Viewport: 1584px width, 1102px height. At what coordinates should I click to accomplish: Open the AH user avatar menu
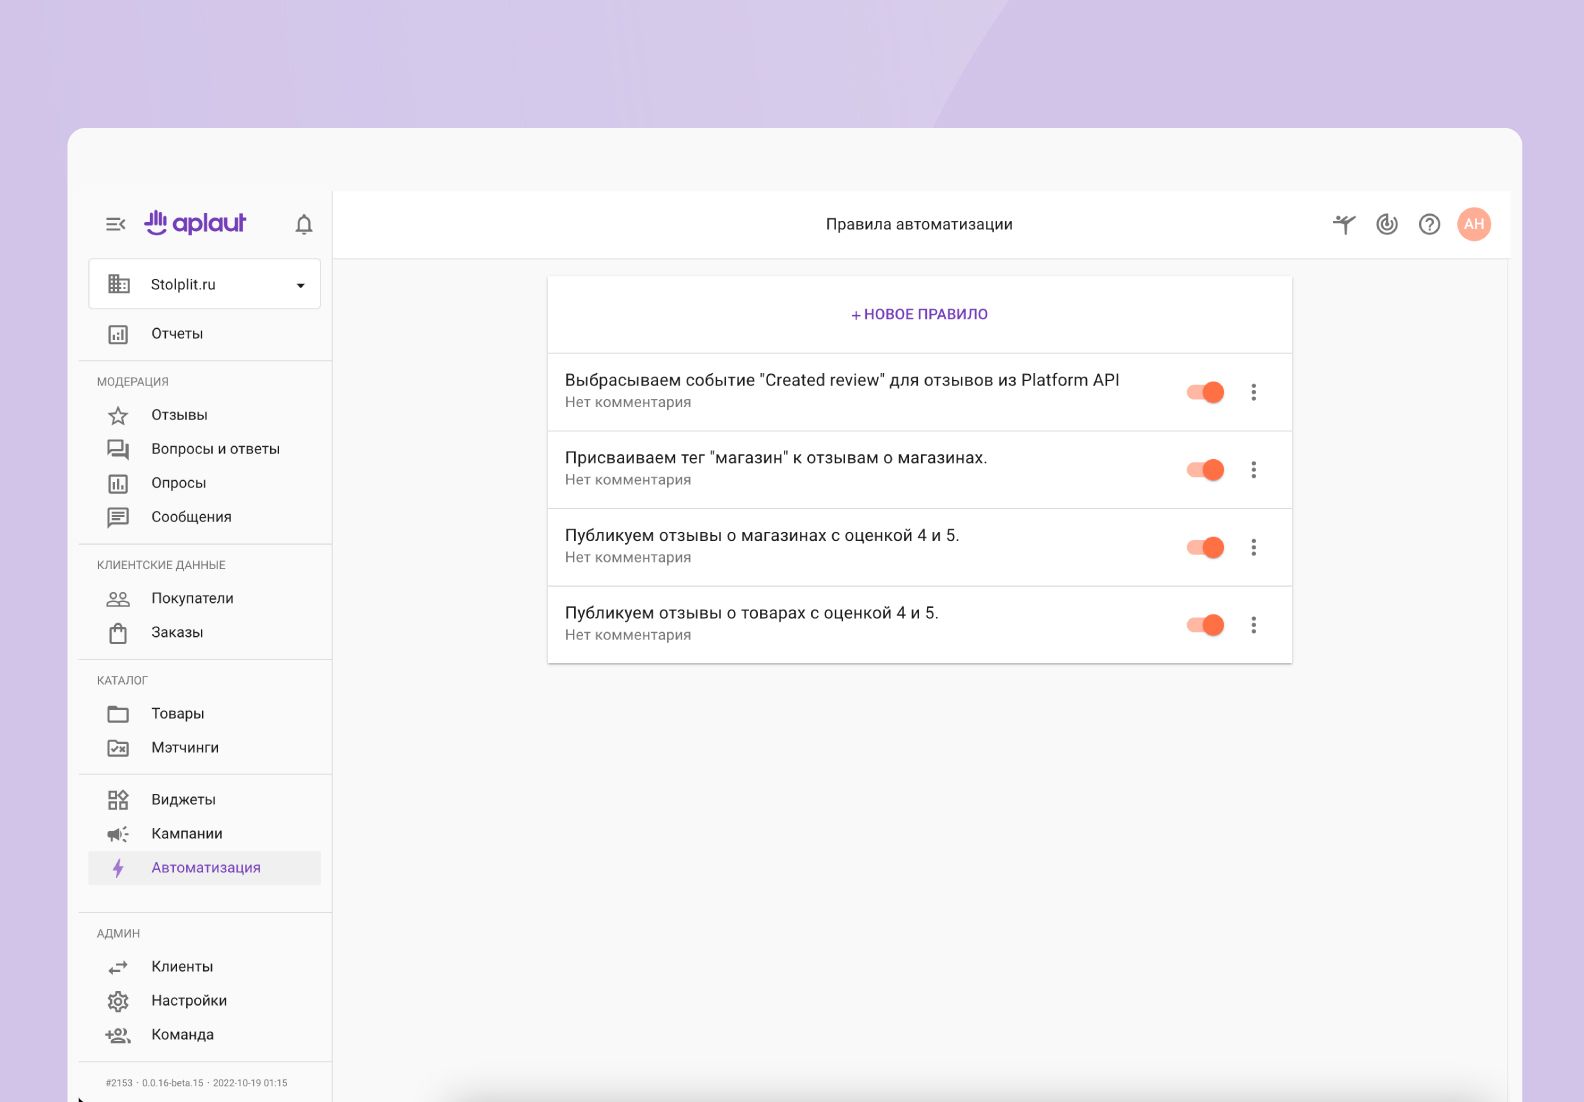[1473, 224]
